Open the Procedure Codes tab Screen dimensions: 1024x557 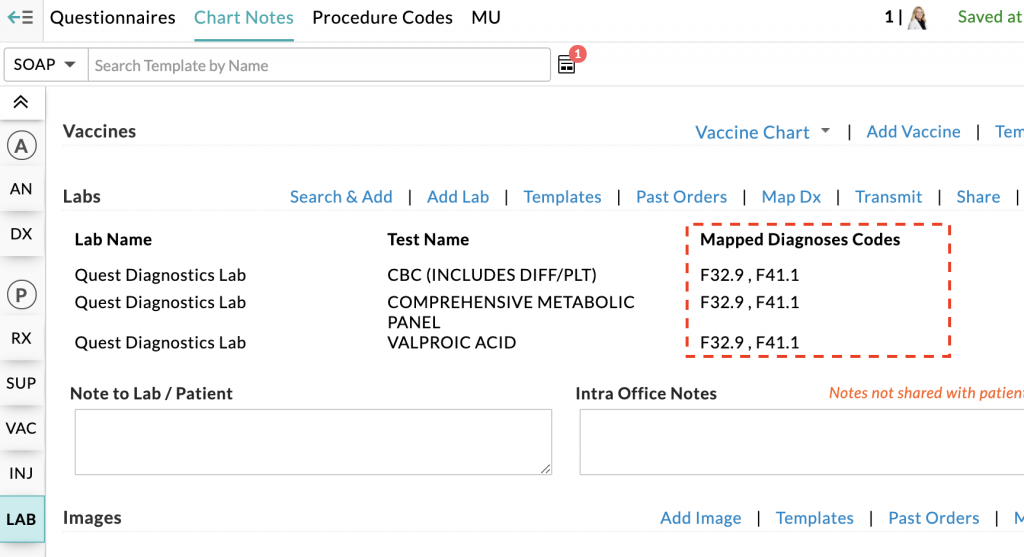click(382, 18)
